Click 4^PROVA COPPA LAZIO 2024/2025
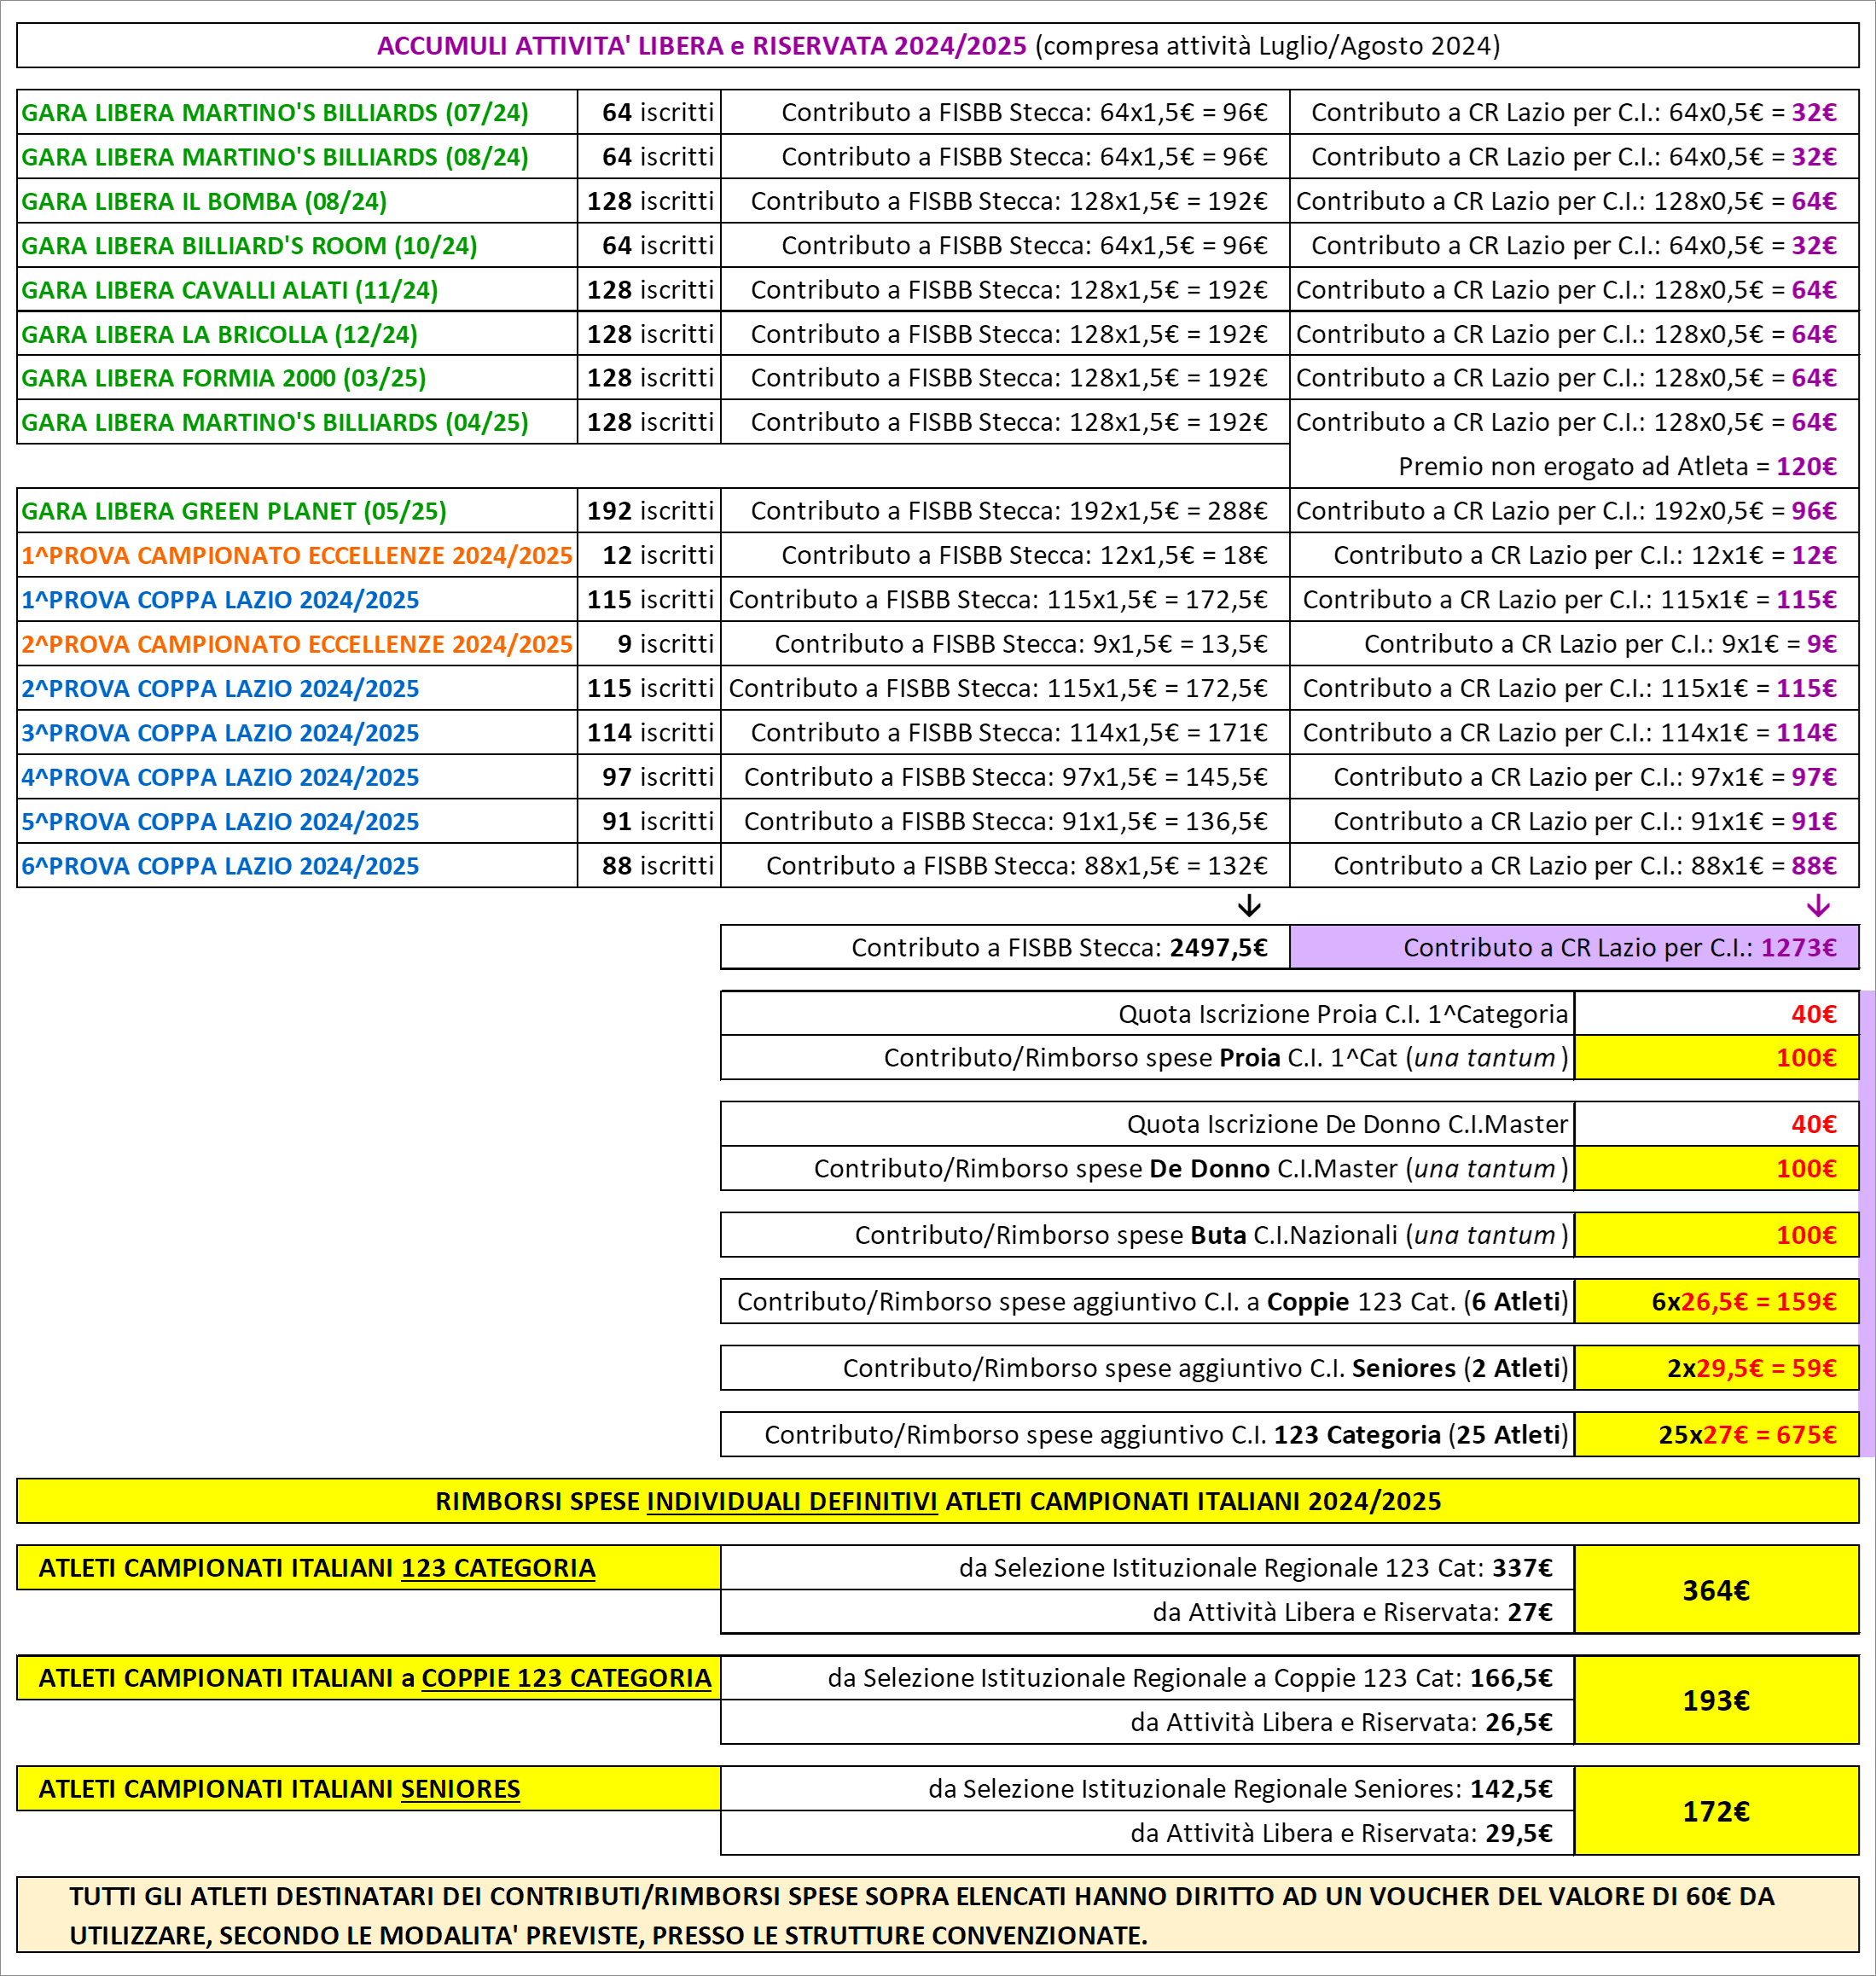 [x=220, y=777]
